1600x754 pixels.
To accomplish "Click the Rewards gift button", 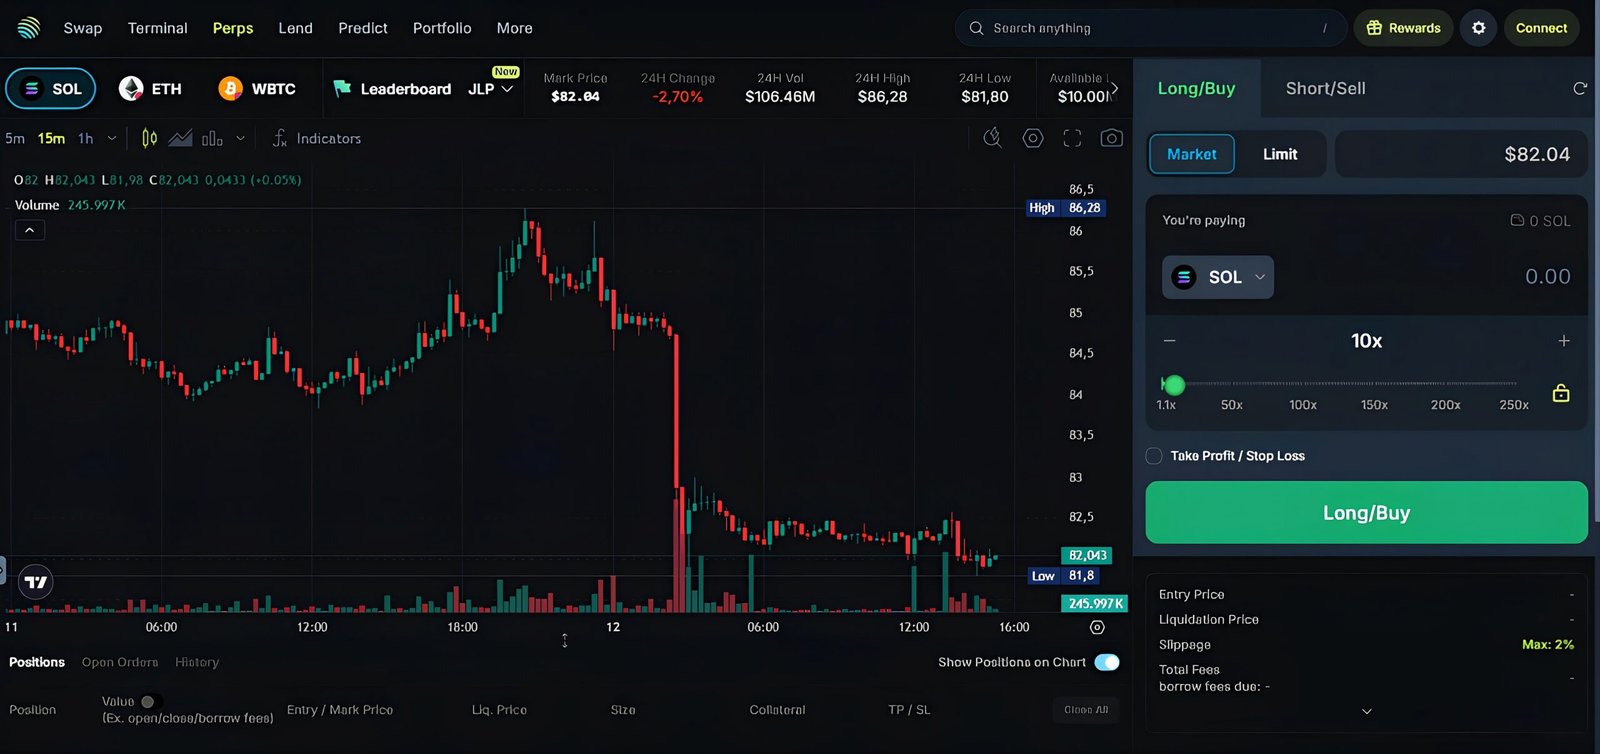I will click(1403, 28).
